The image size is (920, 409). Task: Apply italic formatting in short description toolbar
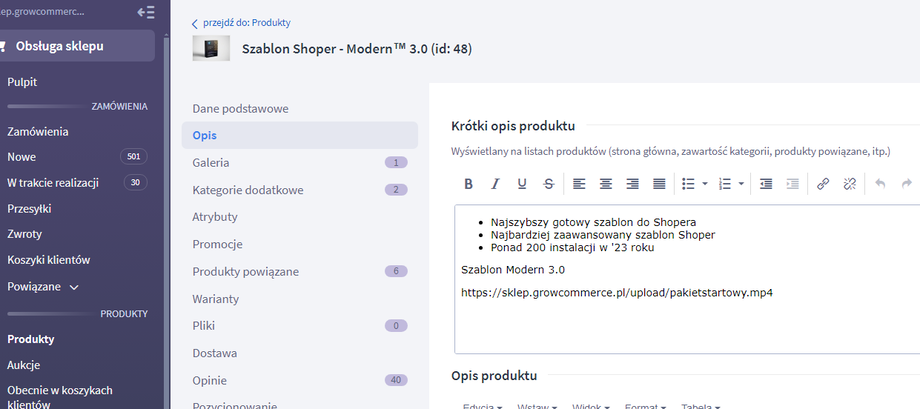pos(495,184)
